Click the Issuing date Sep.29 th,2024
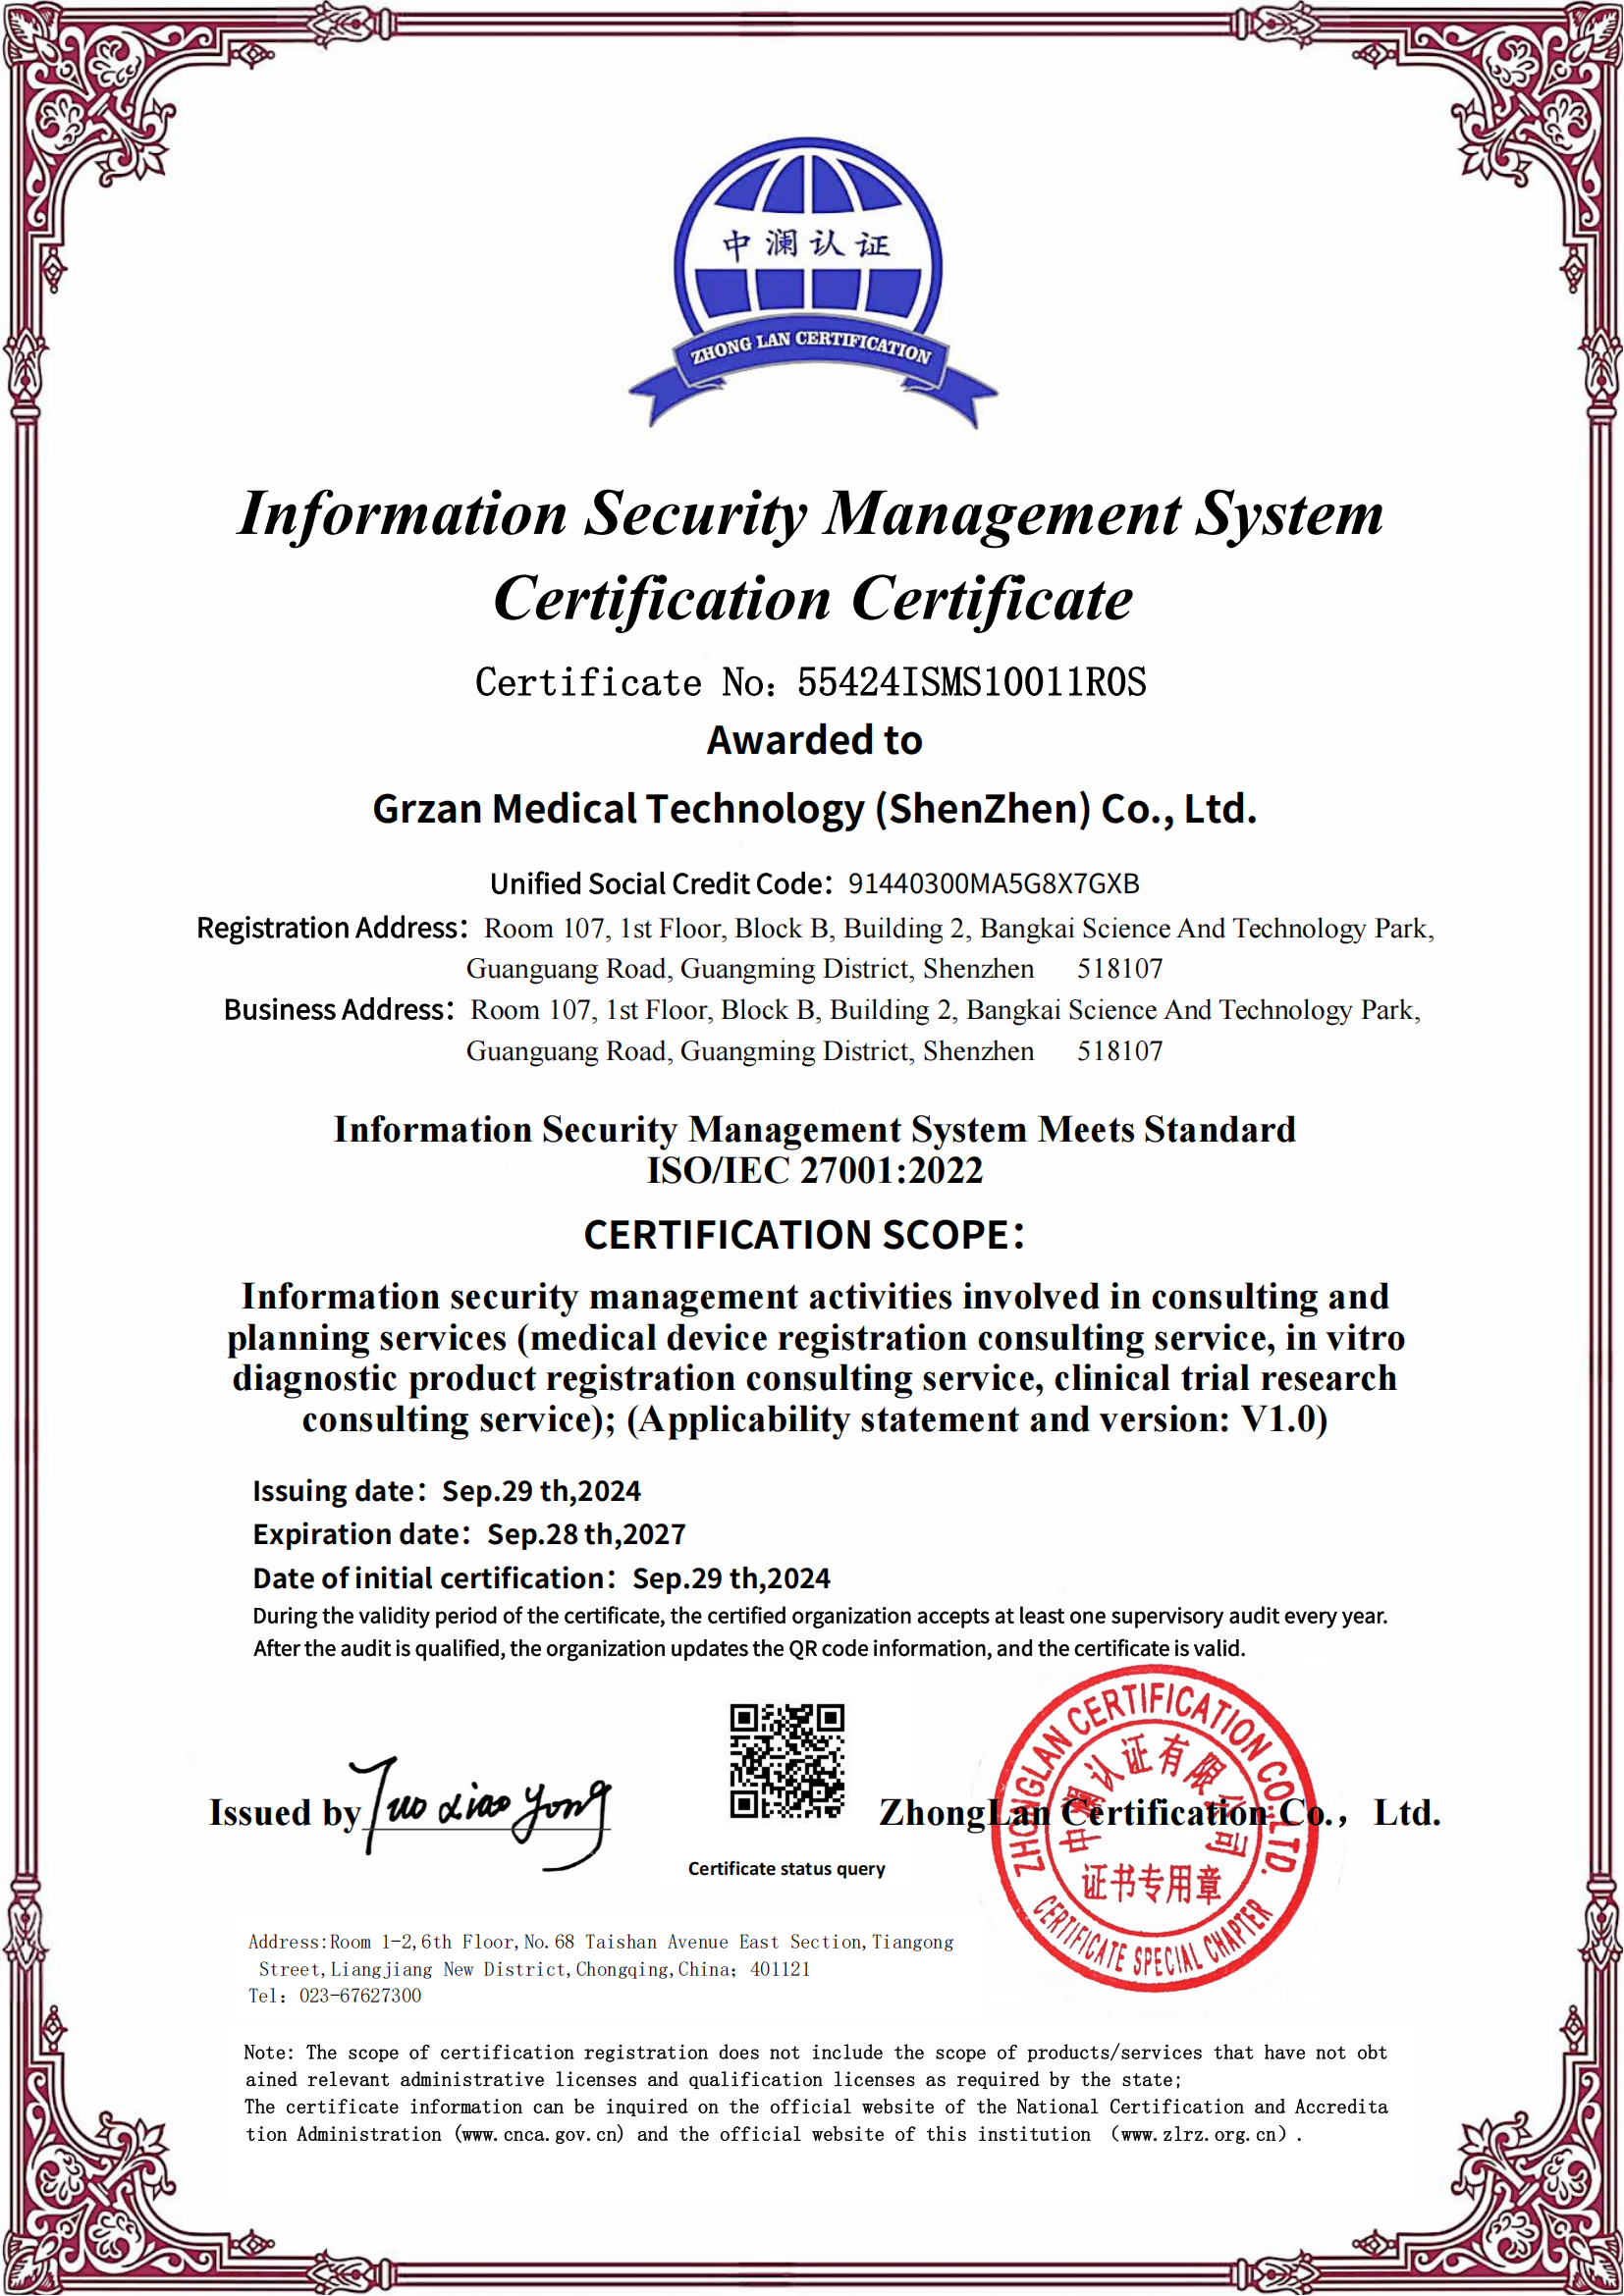Image resolution: width=1624 pixels, height=2296 pixels. (541, 1491)
